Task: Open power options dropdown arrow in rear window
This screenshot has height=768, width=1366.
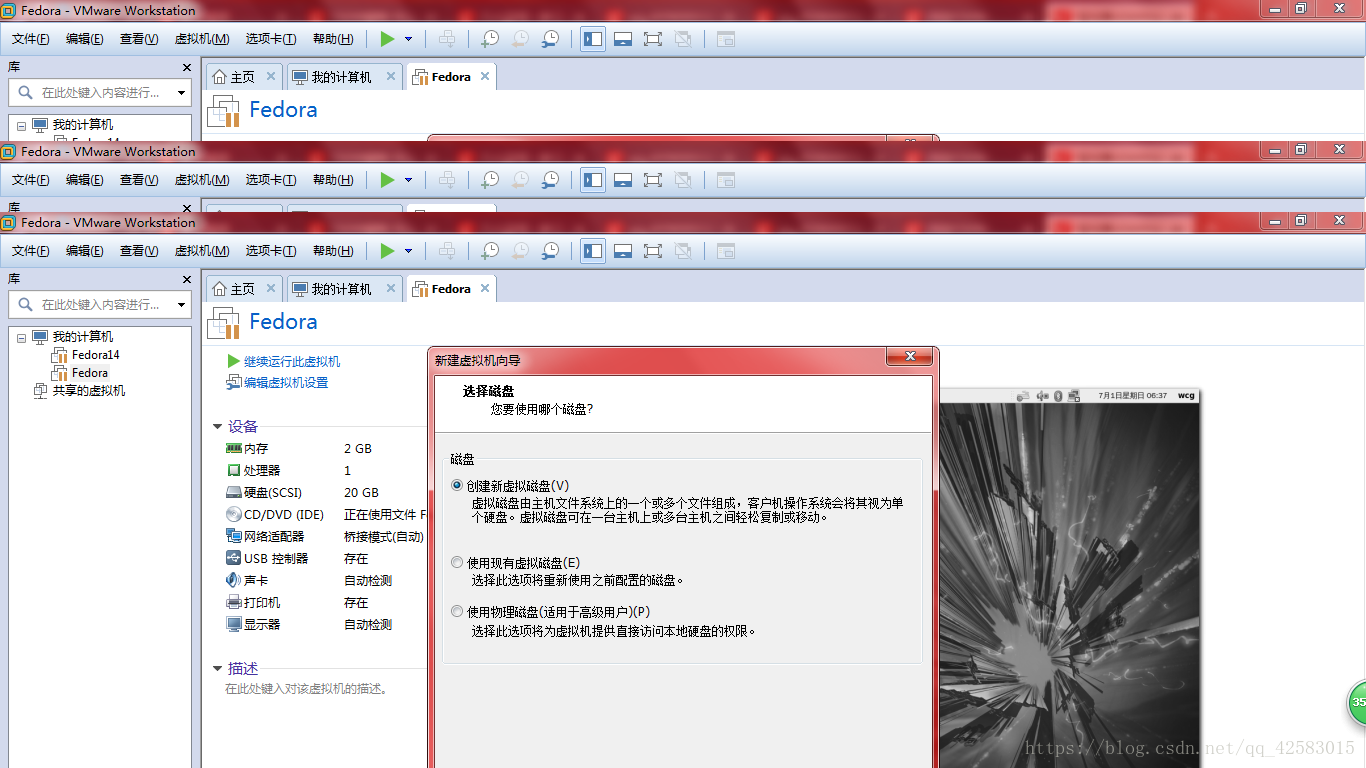Action: click(408, 39)
